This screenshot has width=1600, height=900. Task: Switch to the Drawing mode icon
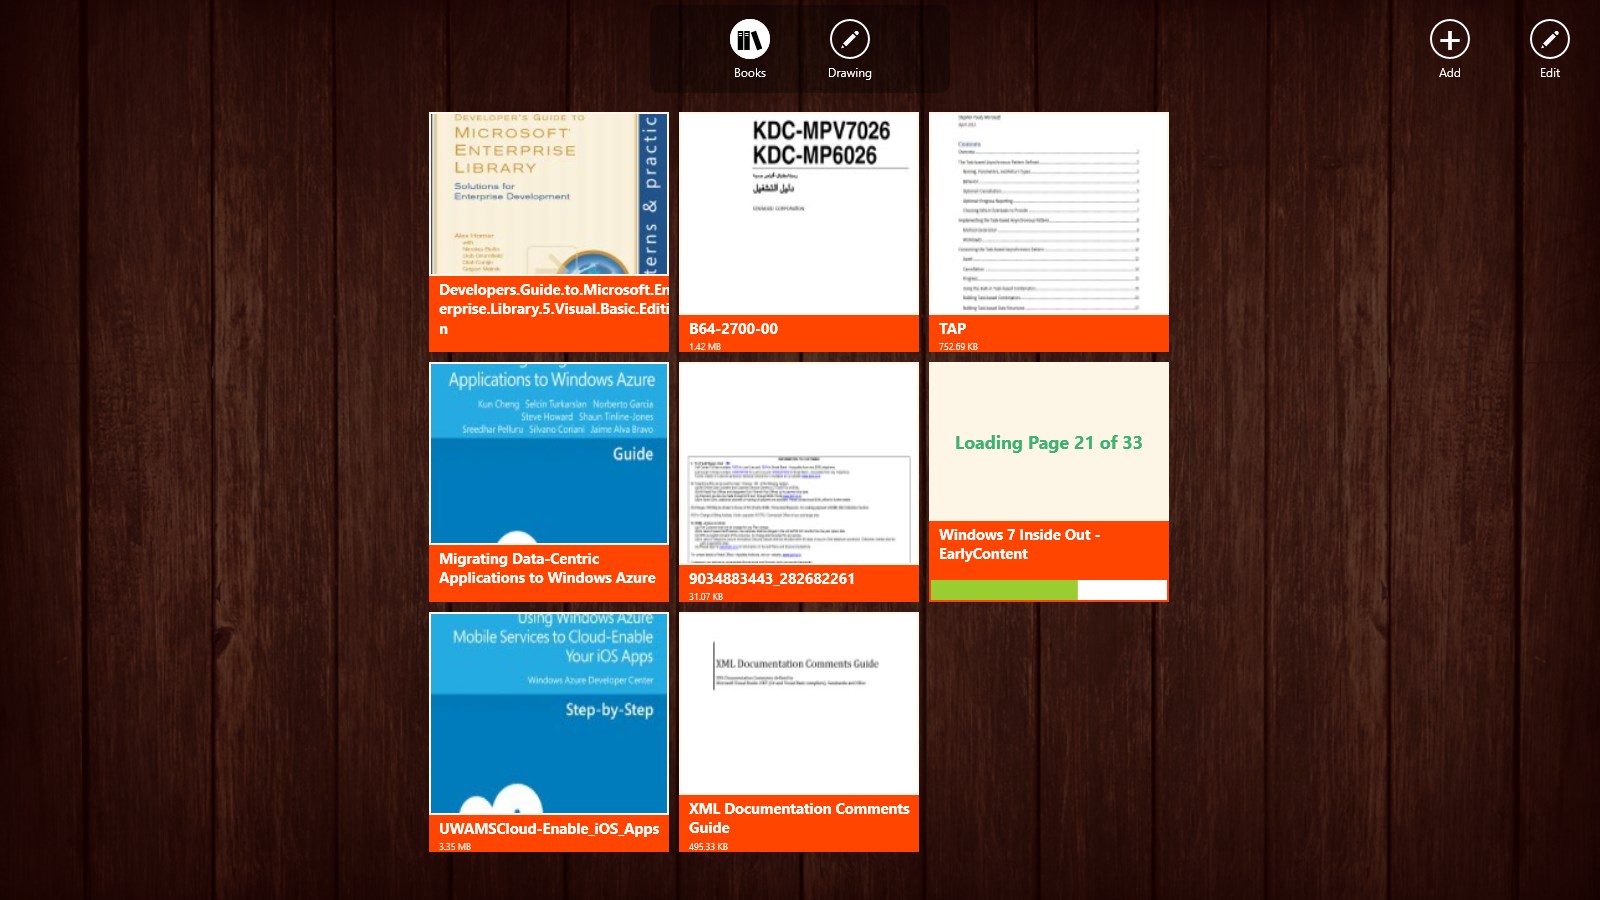[849, 40]
